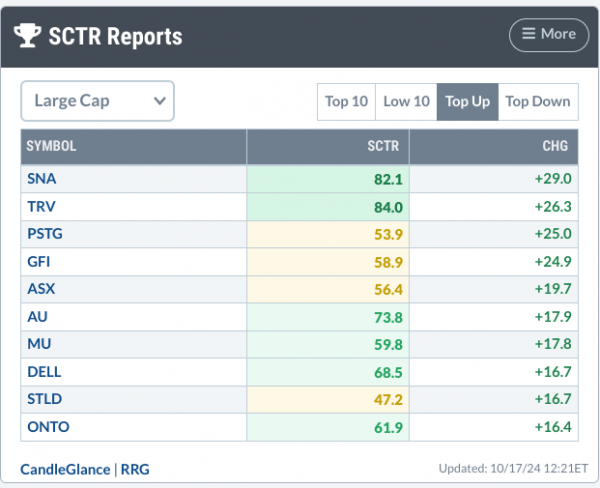This screenshot has height=488, width=600.
Task: Click the SCTR value 56.4
Action: coord(388,290)
